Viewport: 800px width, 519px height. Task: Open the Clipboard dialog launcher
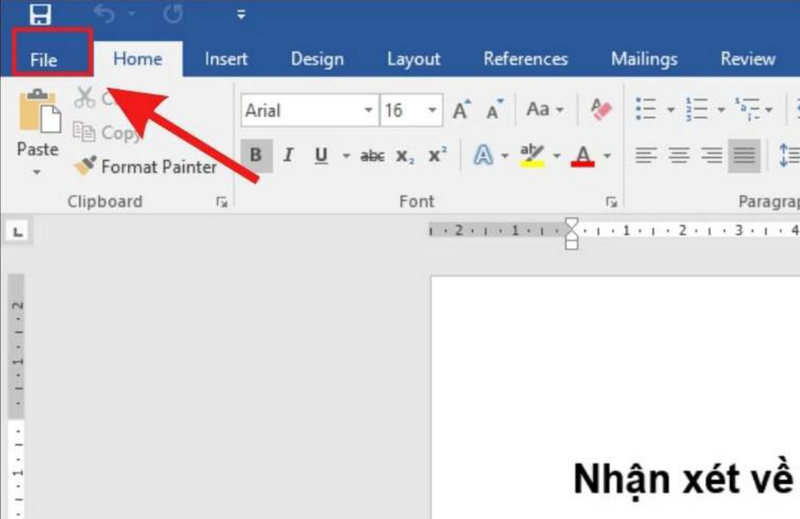coord(222,203)
